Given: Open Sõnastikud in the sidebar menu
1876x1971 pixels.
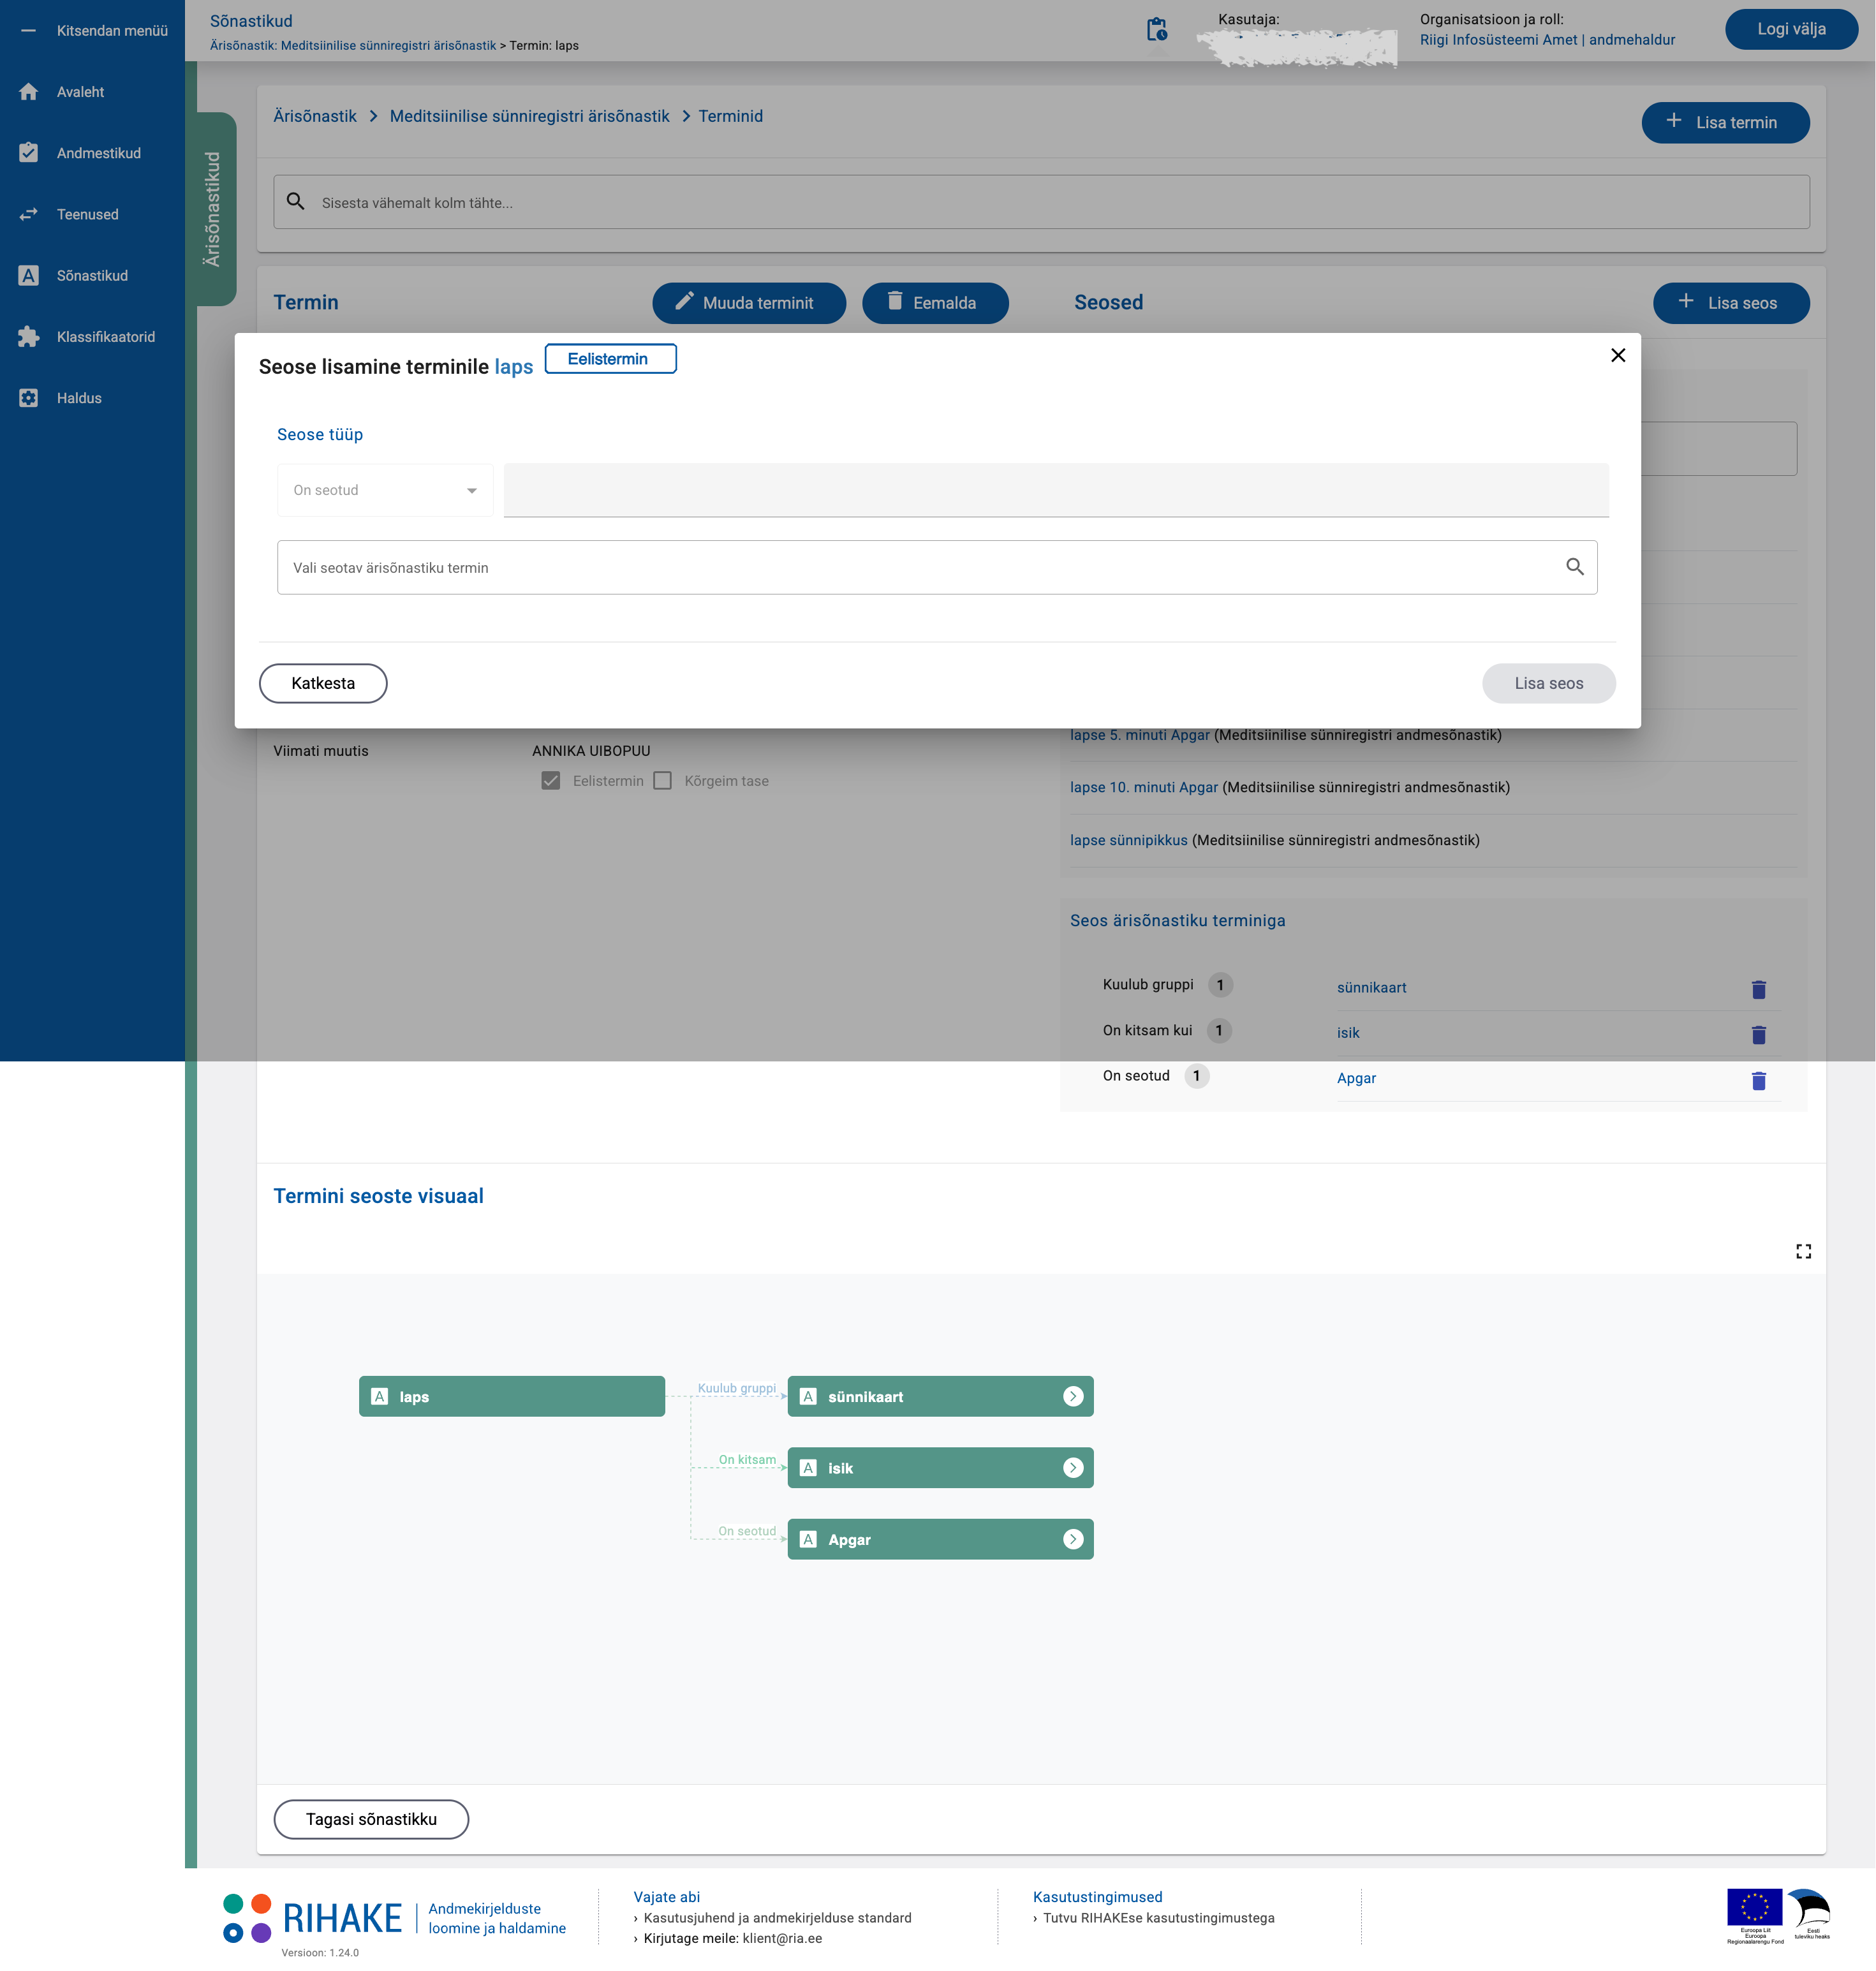Looking at the screenshot, I should pos(92,276).
